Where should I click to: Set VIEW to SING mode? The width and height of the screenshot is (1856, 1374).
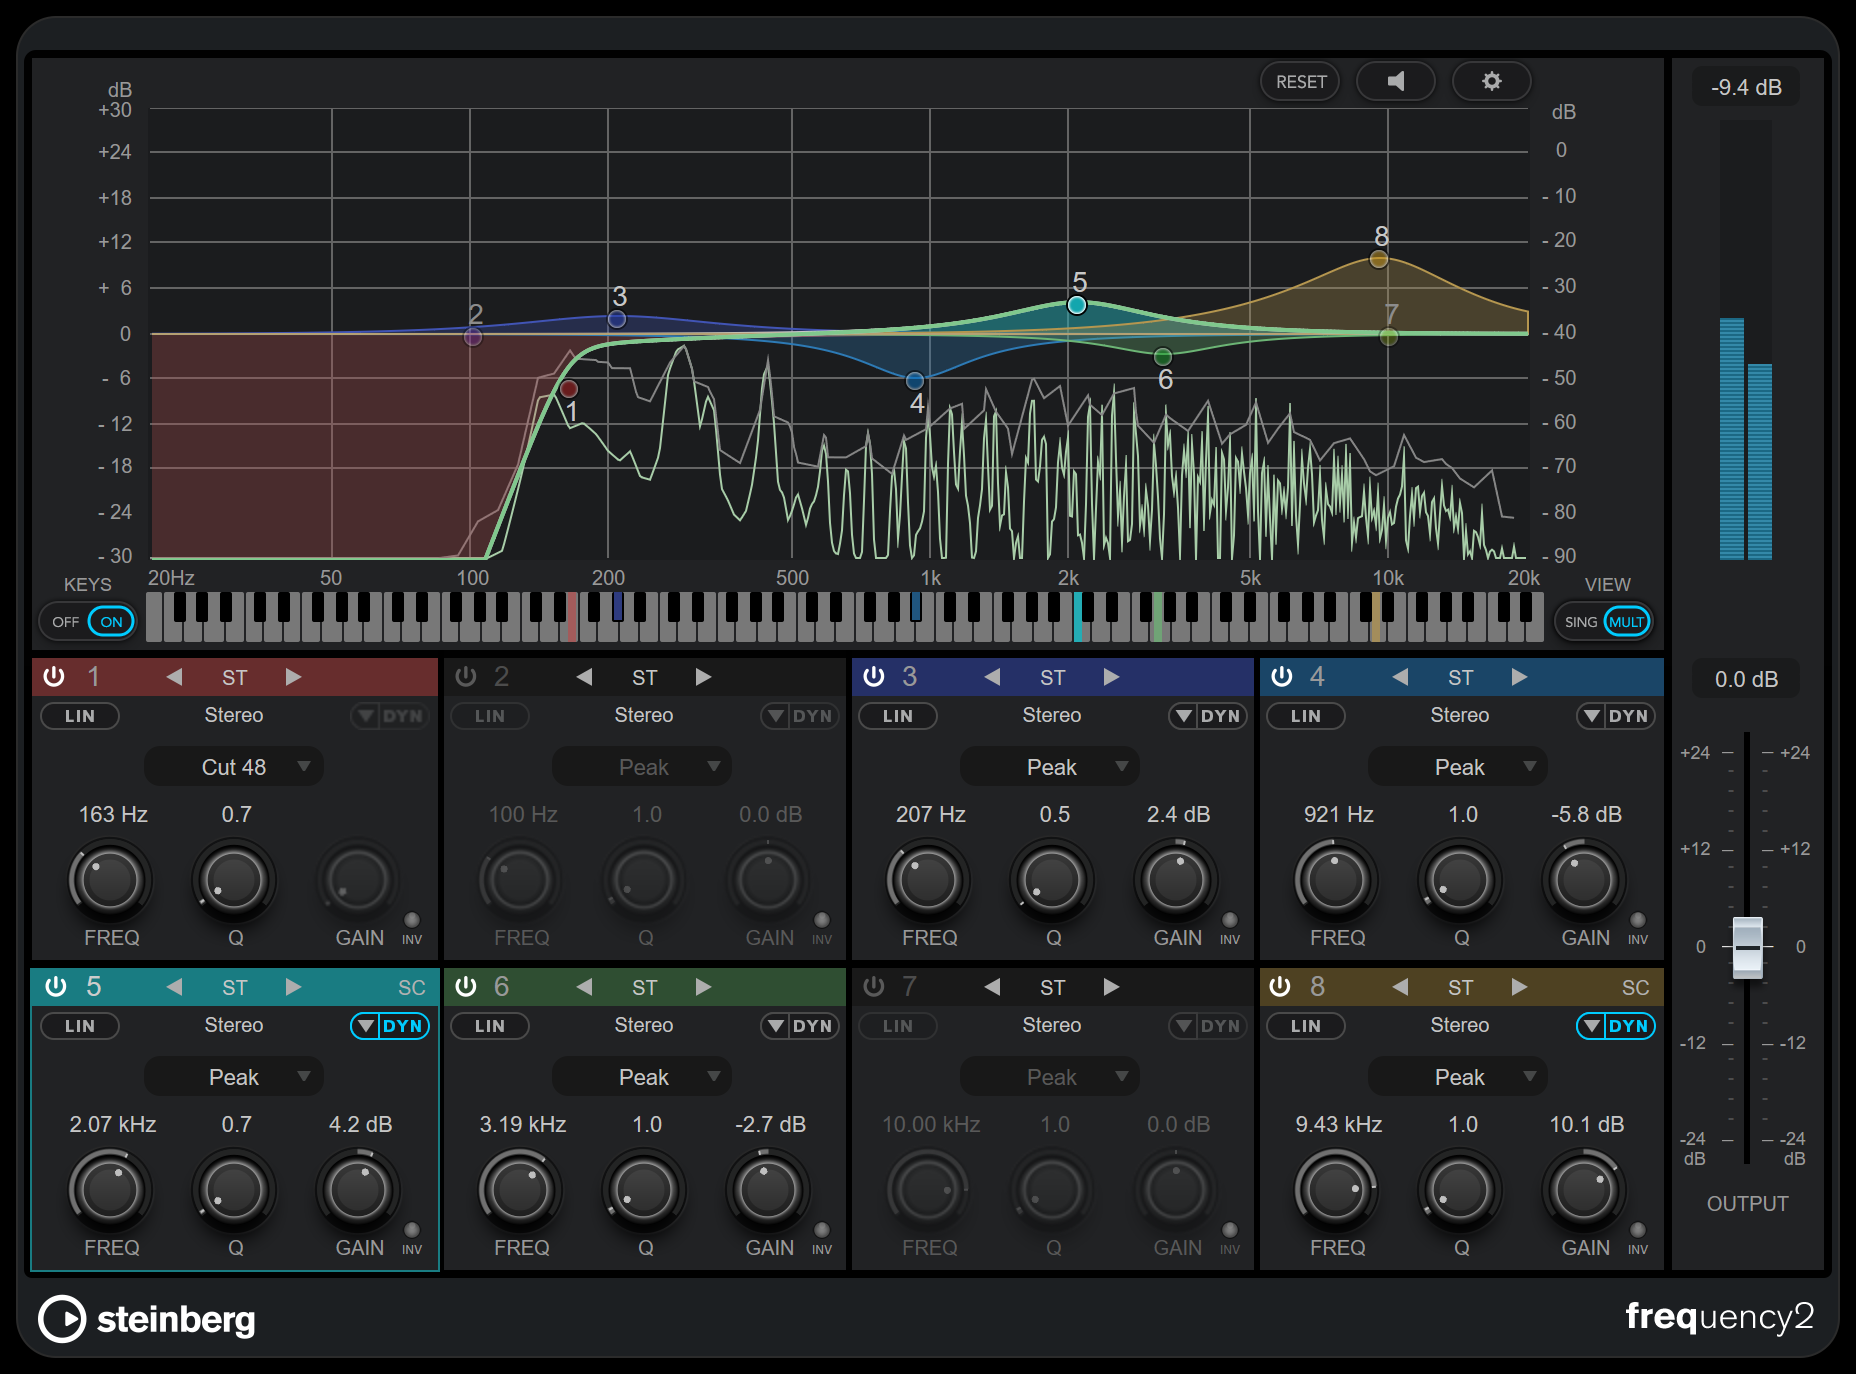click(1581, 622)
